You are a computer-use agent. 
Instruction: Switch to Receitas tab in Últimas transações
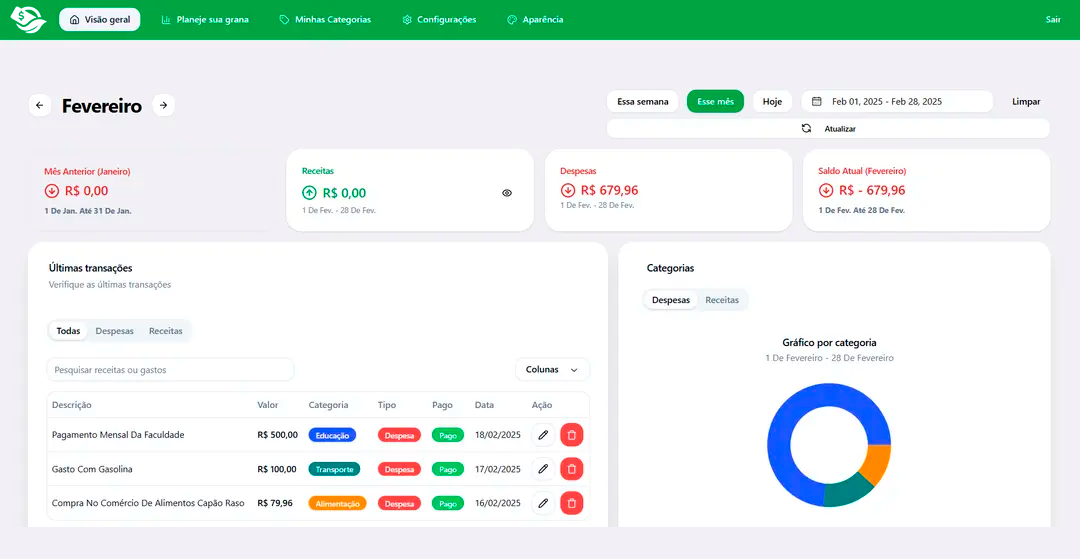pyautogui.click(x=166, y=331)
